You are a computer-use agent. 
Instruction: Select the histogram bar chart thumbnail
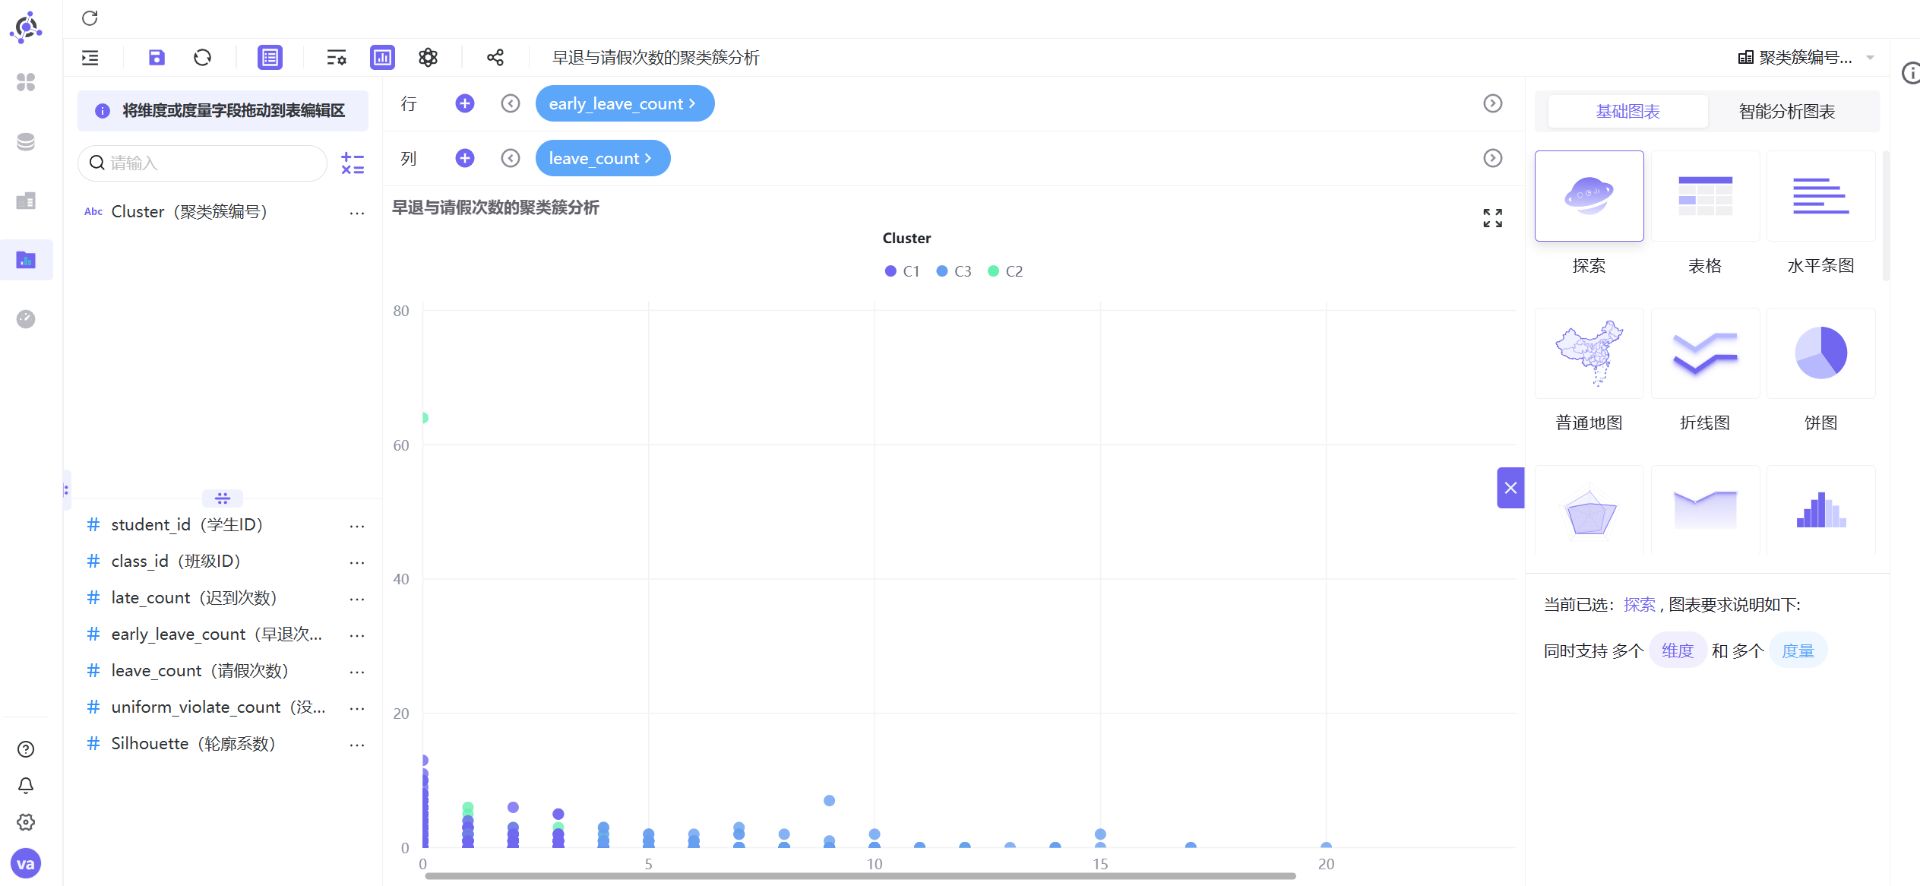(x=1821, y=510)
